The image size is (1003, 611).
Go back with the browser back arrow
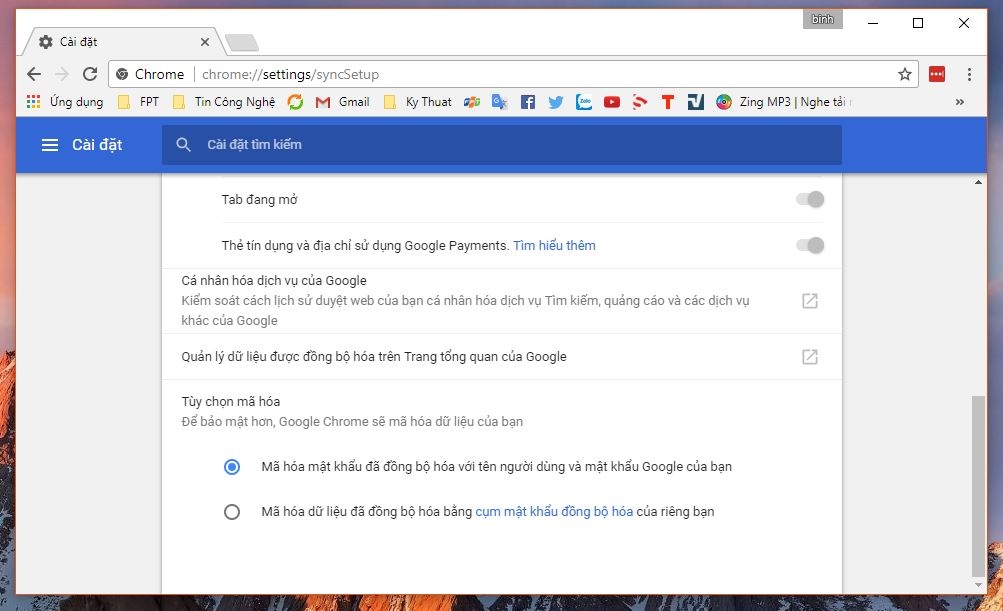34,74
